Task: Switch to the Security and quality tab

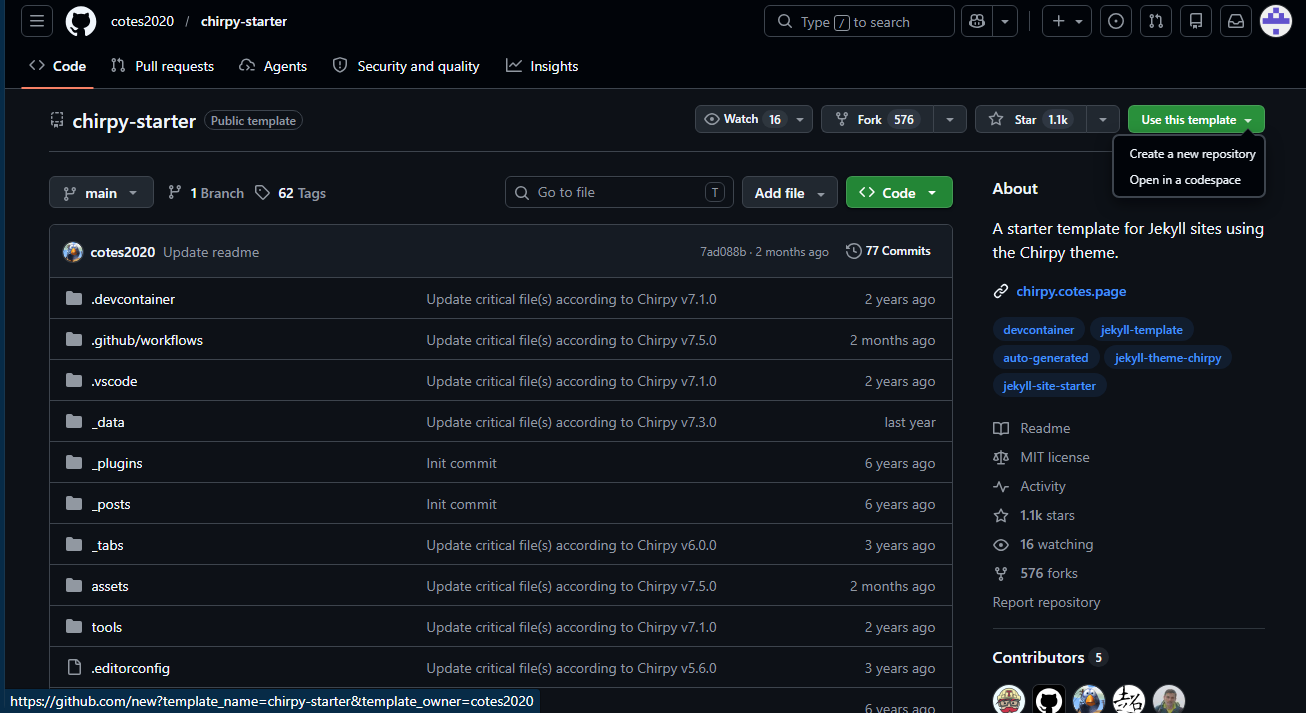Action: [x=406, y=66]
